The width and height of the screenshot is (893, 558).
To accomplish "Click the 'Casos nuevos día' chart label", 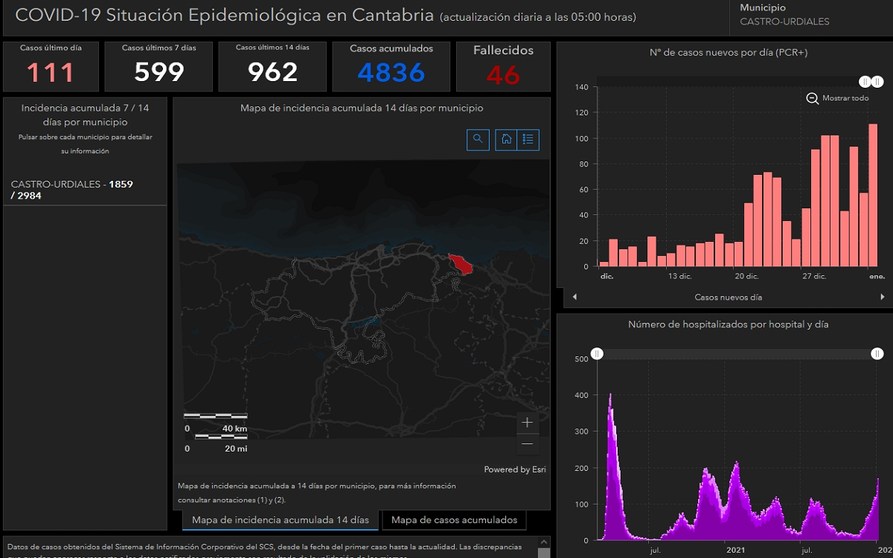I will coord(728,297).
